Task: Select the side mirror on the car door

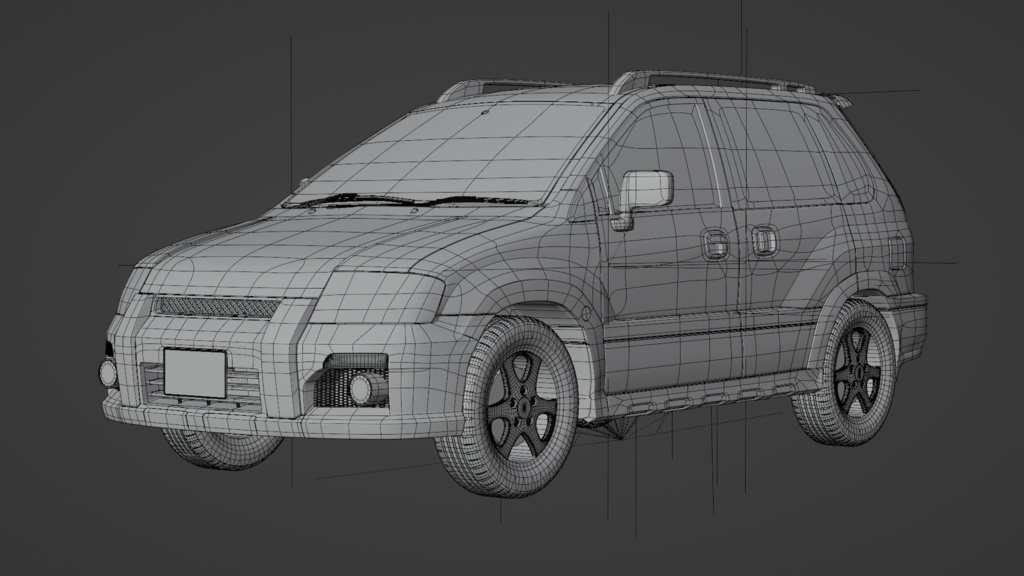Action: (643, 198)
